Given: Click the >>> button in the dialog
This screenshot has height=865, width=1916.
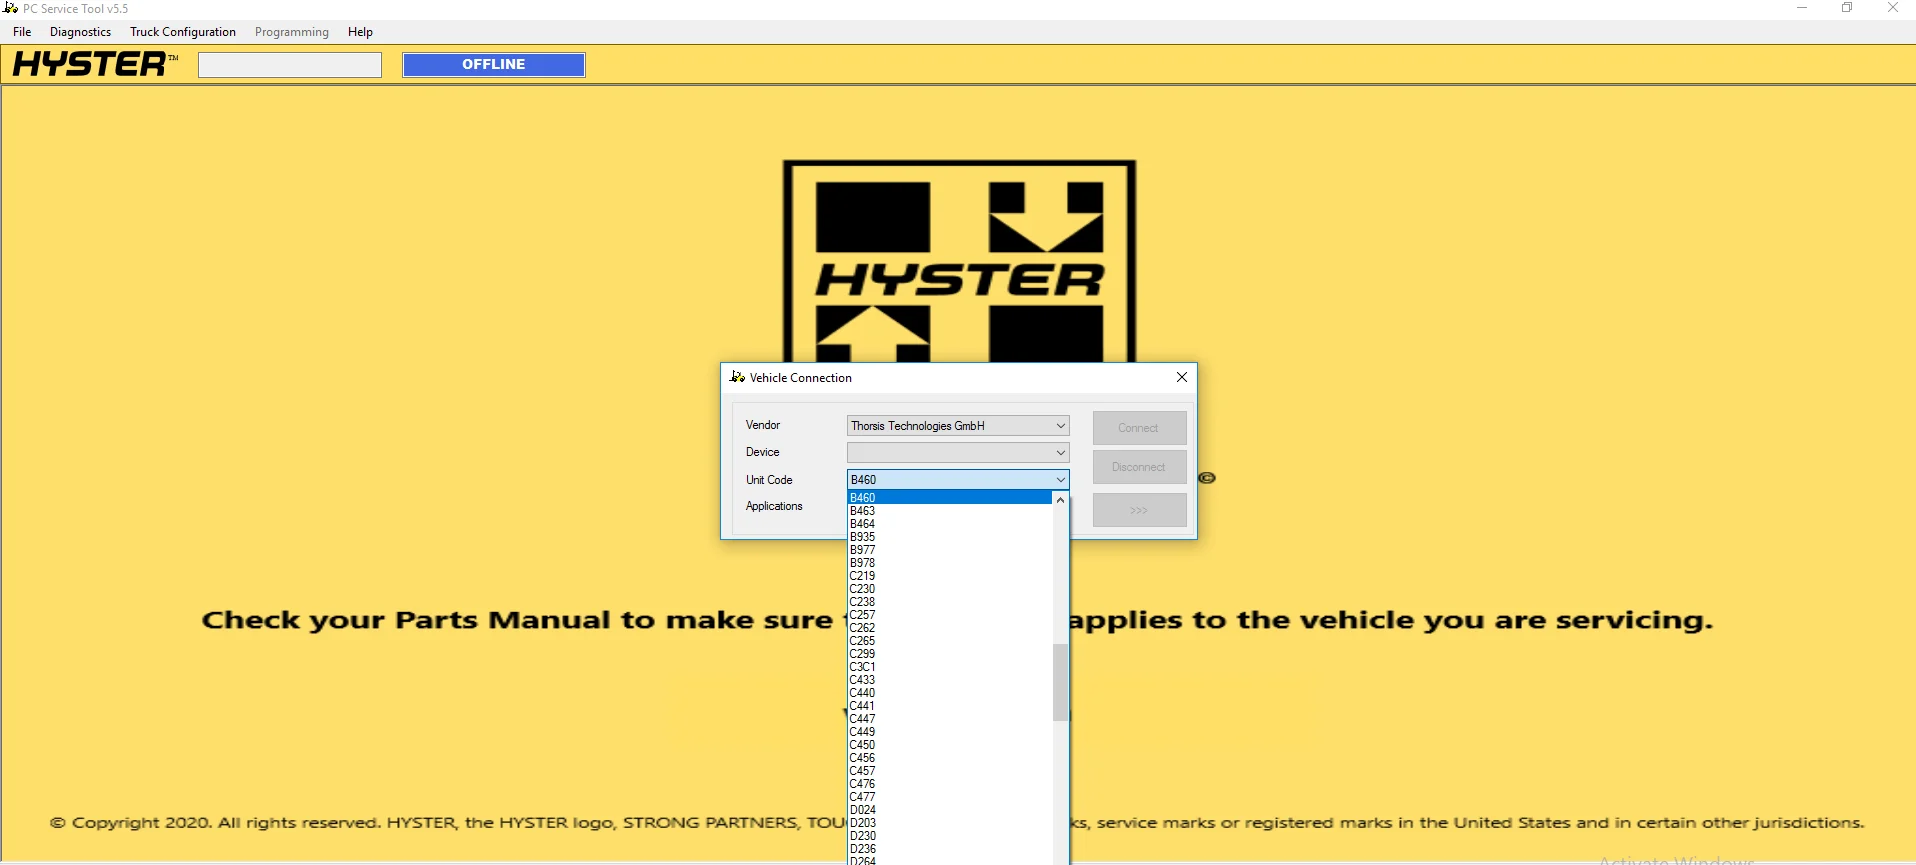Looking at the screenshot, I should click(x=1138, y=510).
